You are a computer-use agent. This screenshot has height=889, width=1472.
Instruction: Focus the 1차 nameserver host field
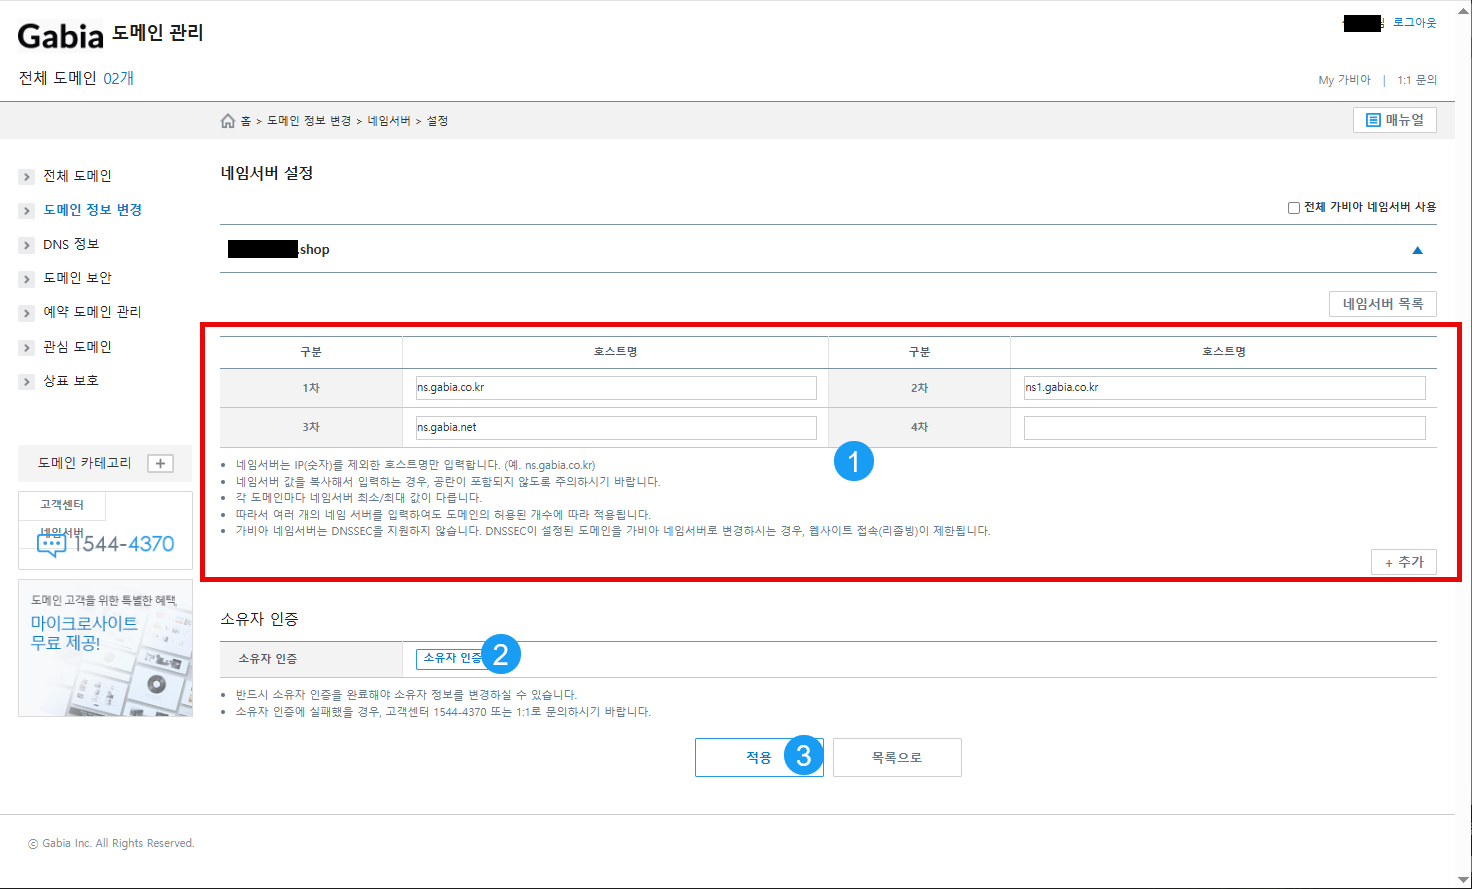tap(616, 388)
